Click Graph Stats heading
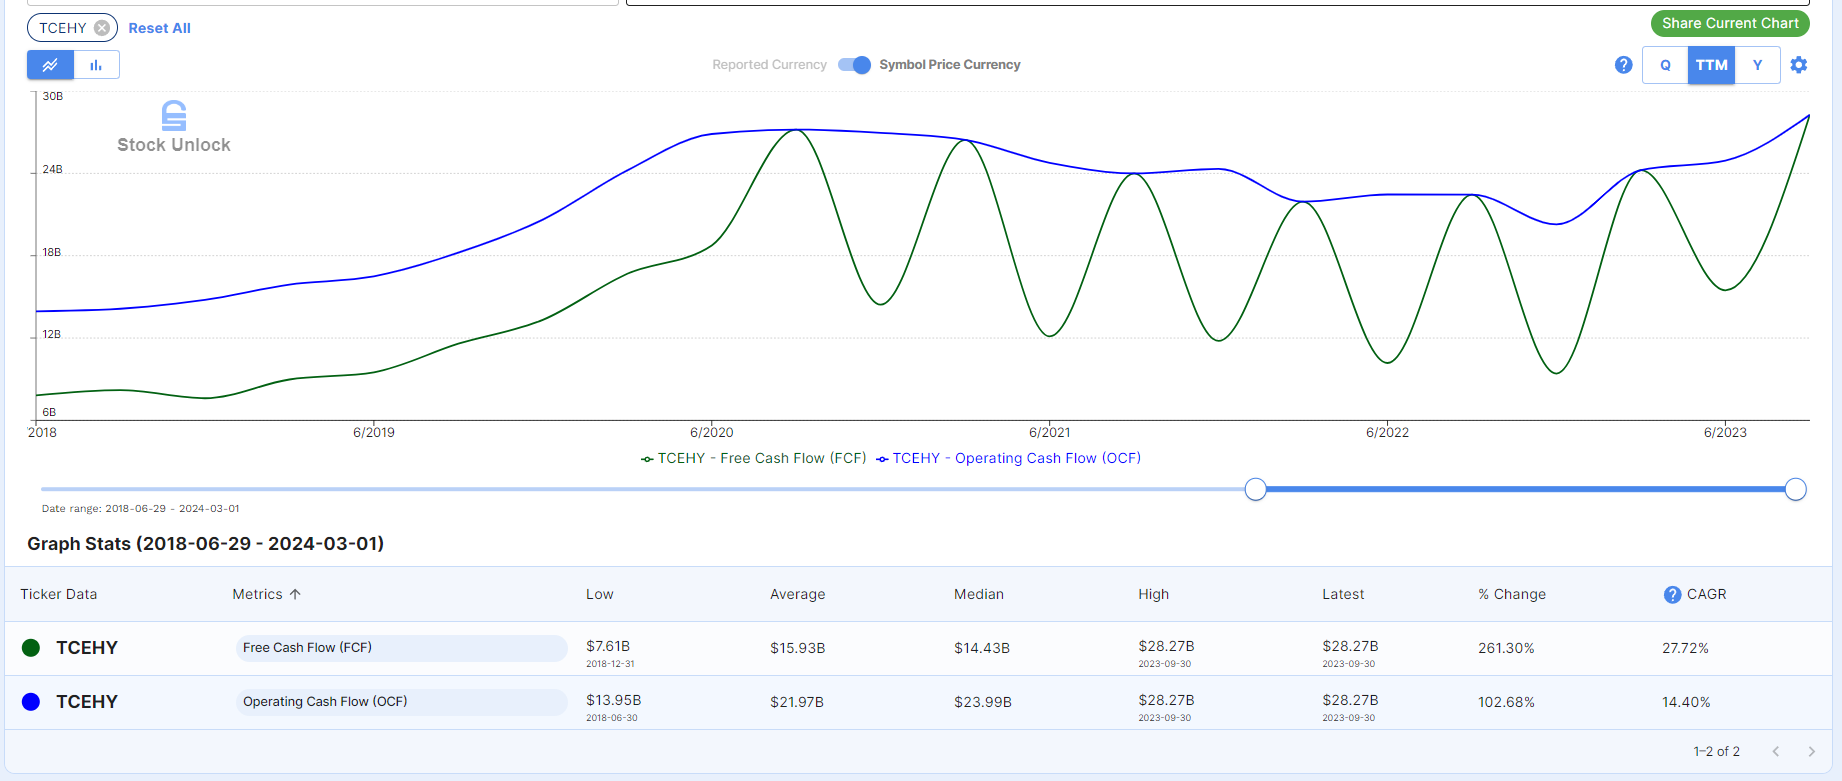The image size is (1842, 781). pyautogui.click(x=205, y=543)
